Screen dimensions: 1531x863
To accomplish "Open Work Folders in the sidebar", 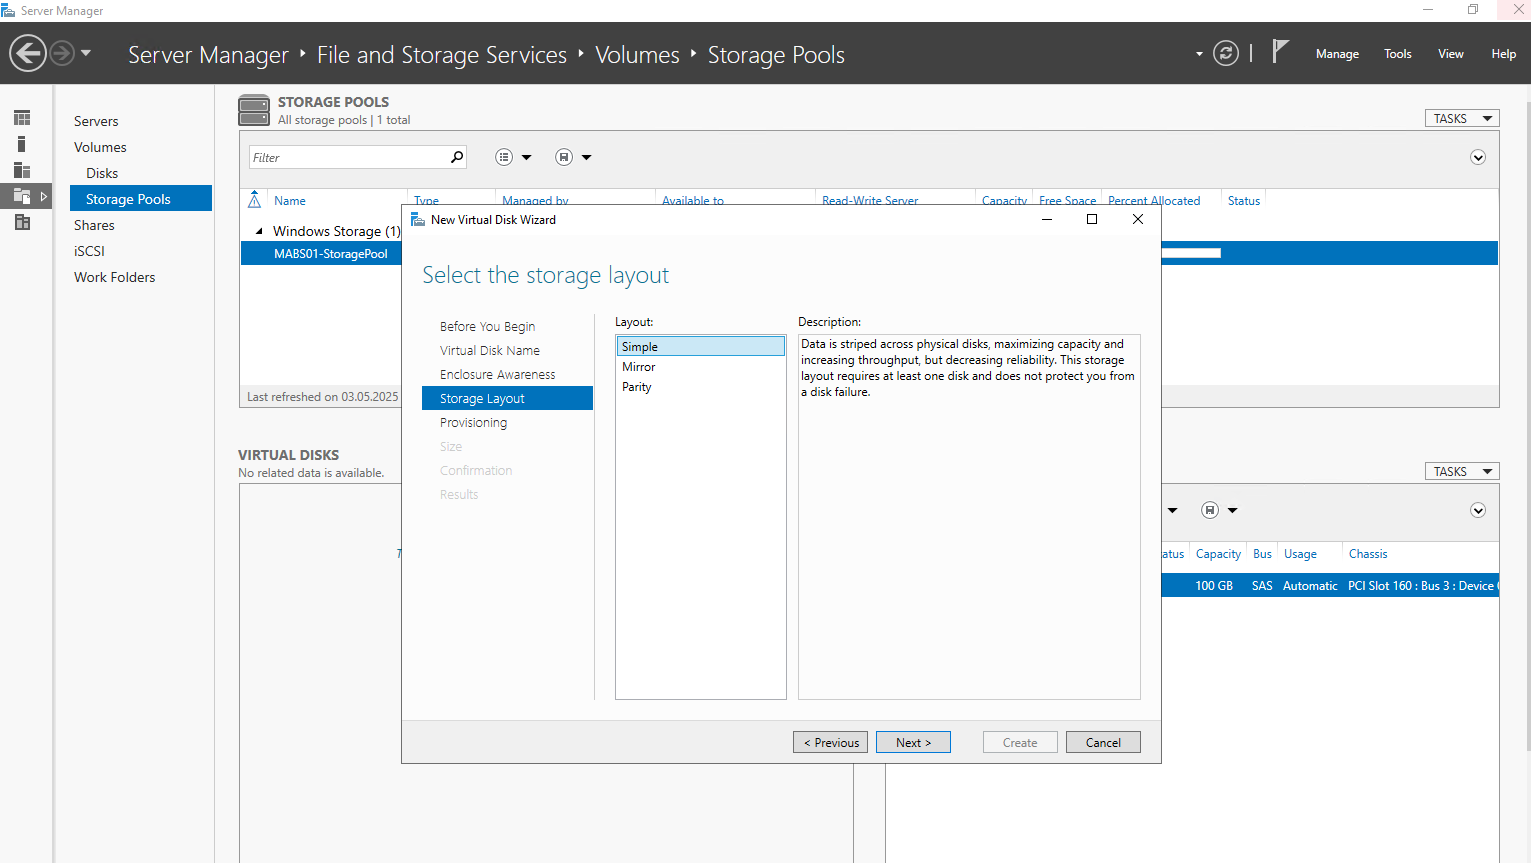I will pyautogui.click(x=114, y=277).
